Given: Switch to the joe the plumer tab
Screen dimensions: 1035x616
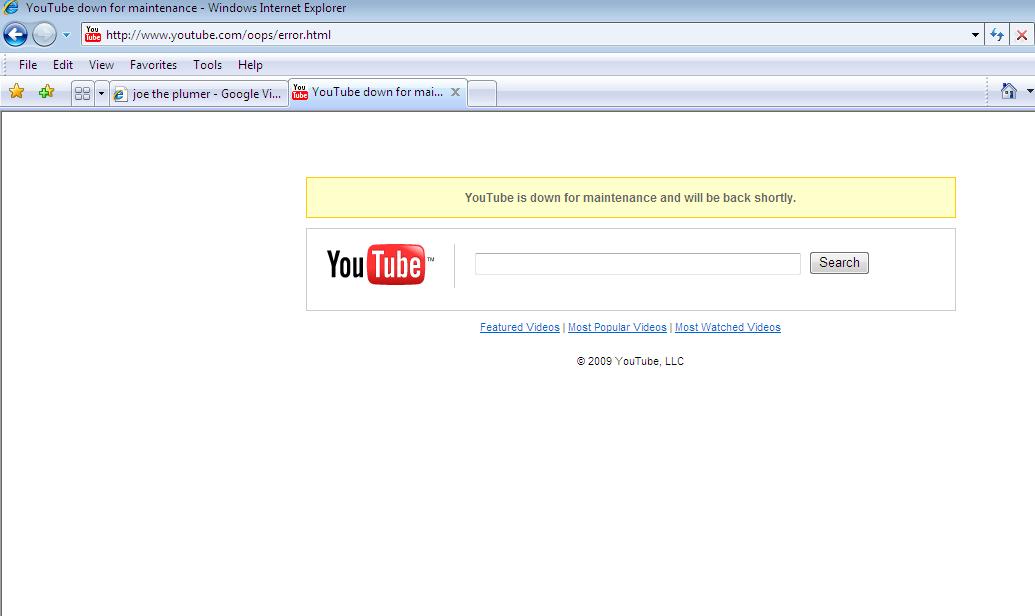Looking at the screenshot, I should (199, 94).
